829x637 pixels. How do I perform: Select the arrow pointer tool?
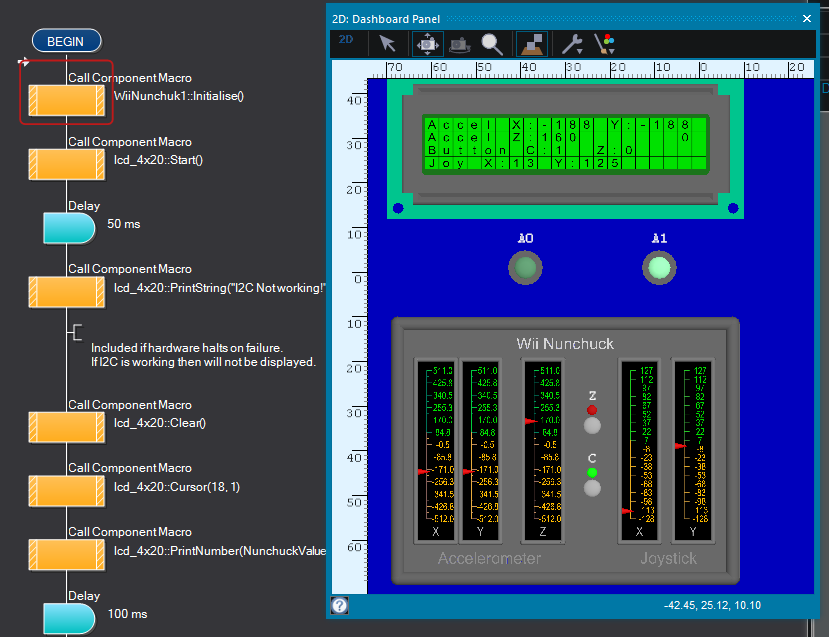[388, 43]
